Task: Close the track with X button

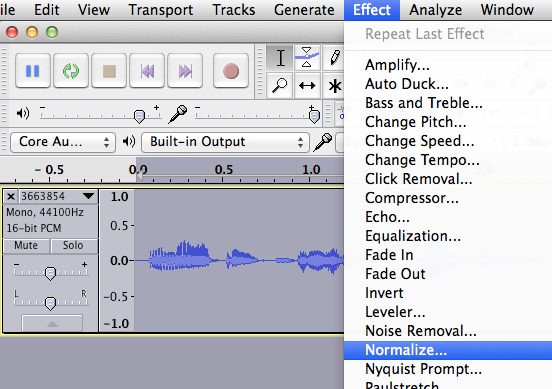Action: (x=11, y=196)
